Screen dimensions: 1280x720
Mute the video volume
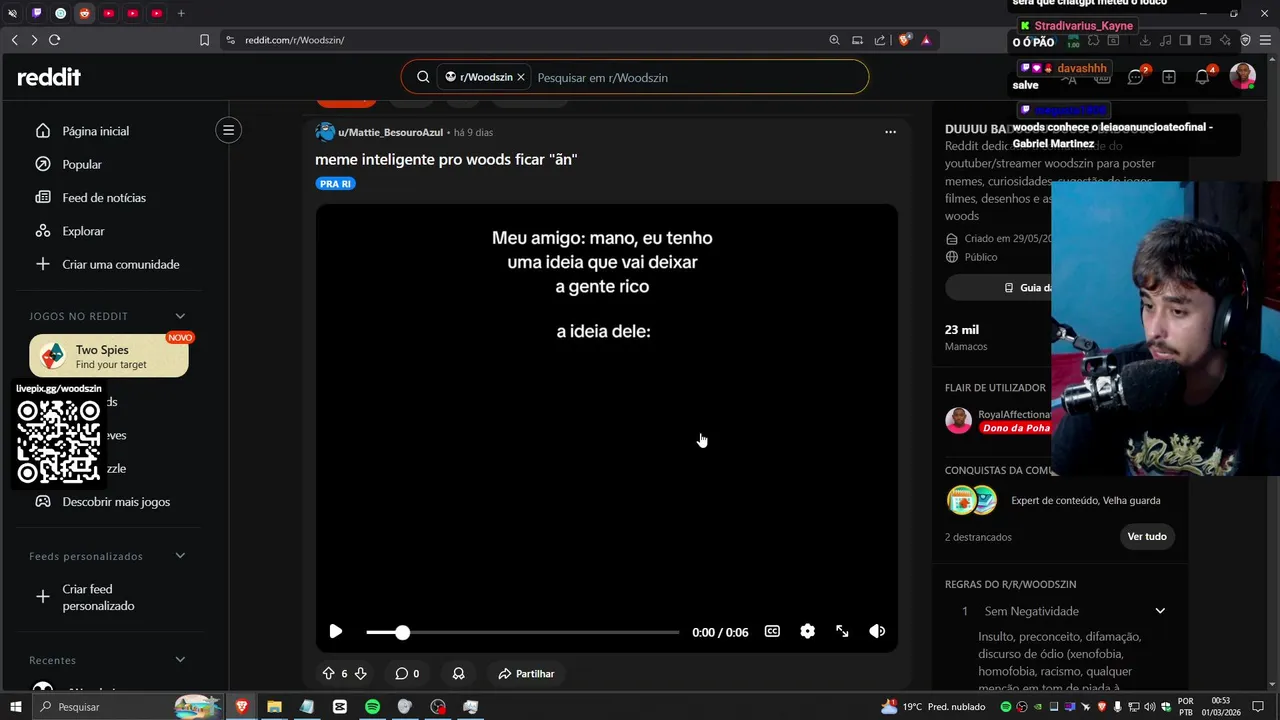[877, 632]
